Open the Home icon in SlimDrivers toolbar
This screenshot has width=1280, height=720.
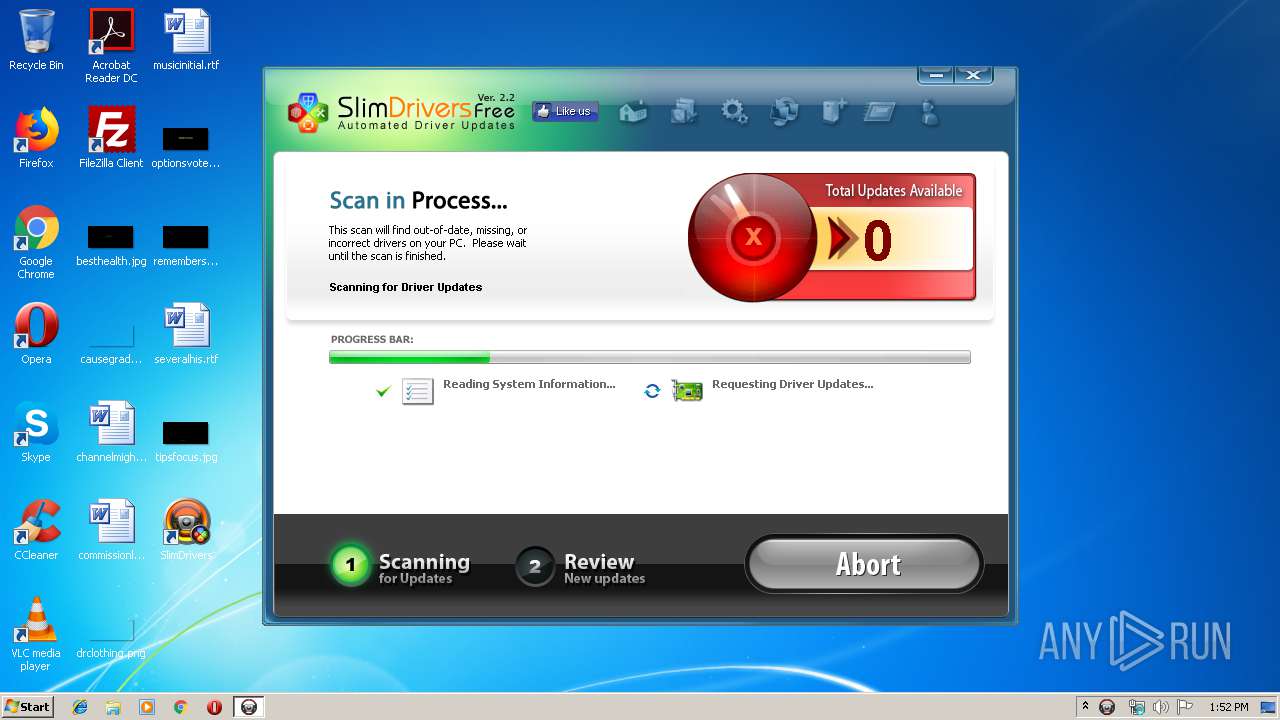(634, 111)
